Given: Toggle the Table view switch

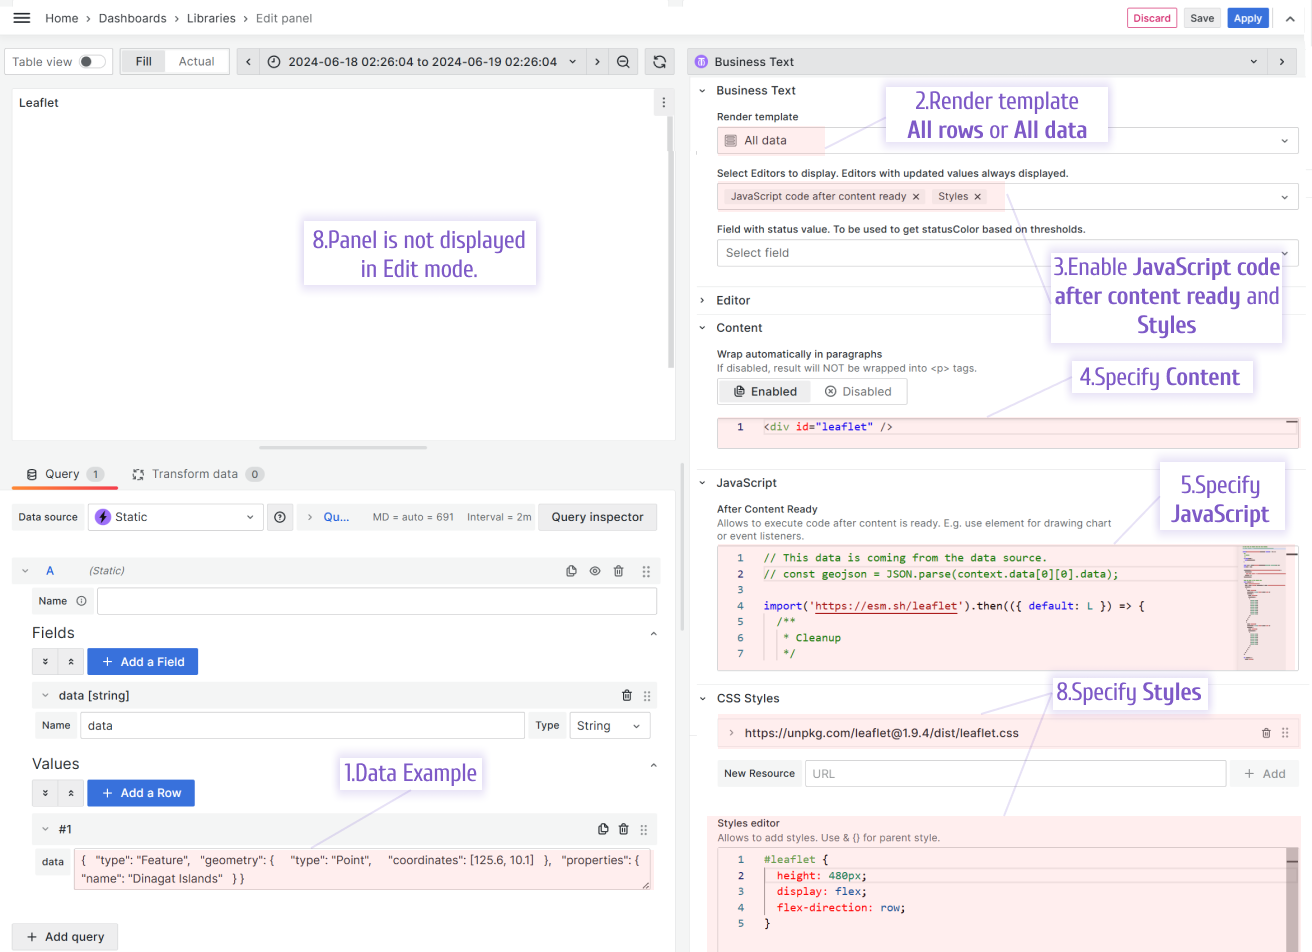Looking at the screenshot, I should point(88,61).
